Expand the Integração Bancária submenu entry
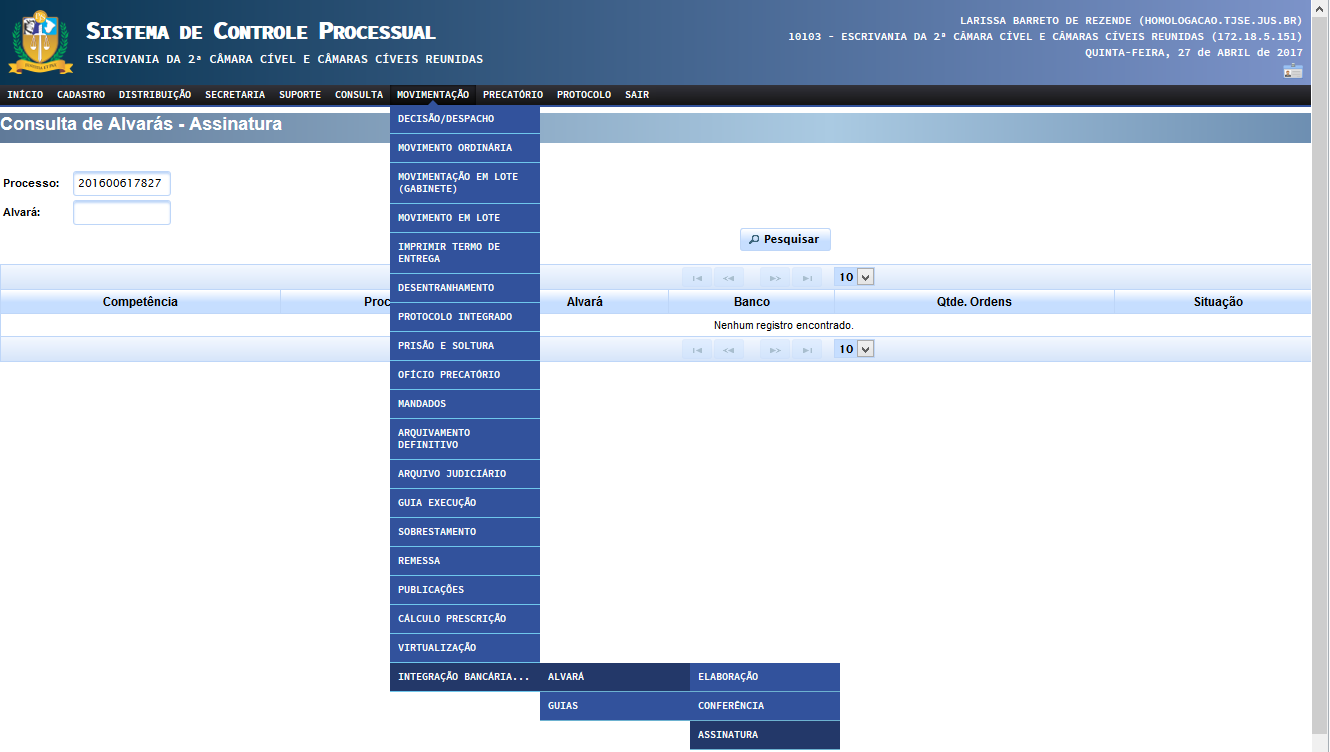Screen dimensions: 1330x752 pos(464,677)
